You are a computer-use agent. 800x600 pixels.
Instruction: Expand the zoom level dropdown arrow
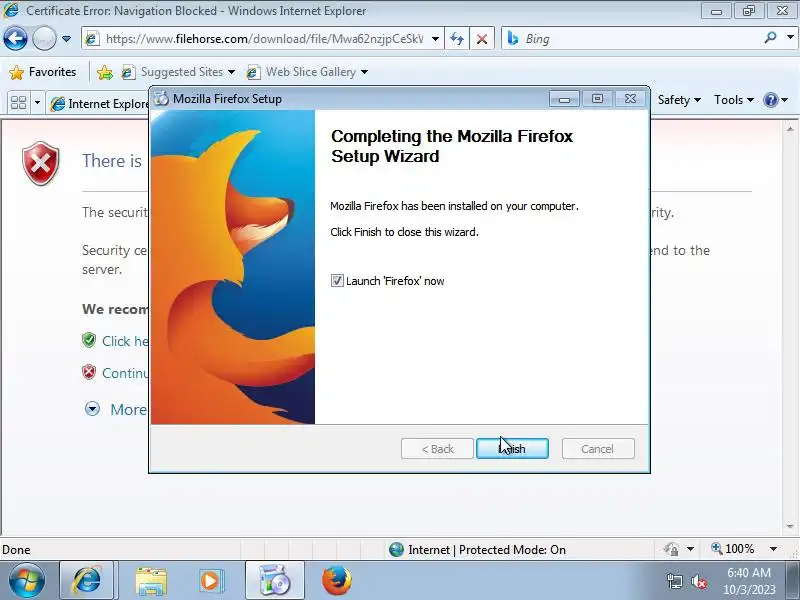[773, 549]
